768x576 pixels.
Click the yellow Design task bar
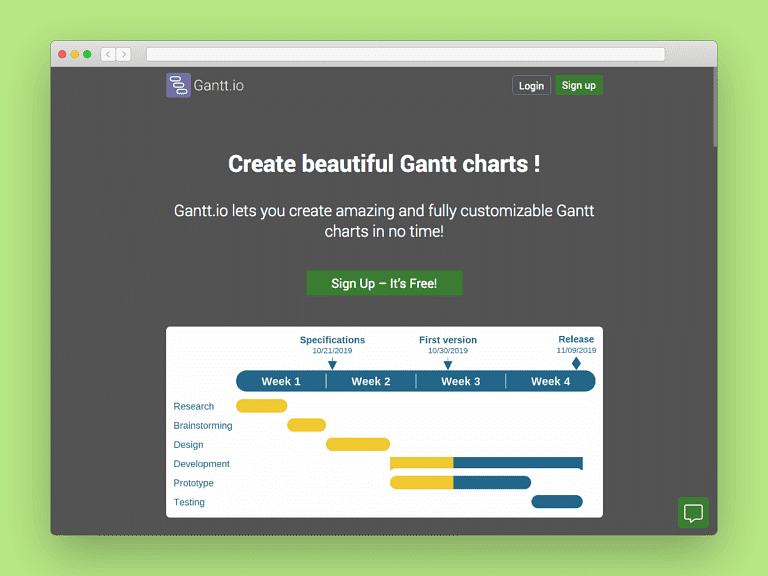tap(357, 444)
